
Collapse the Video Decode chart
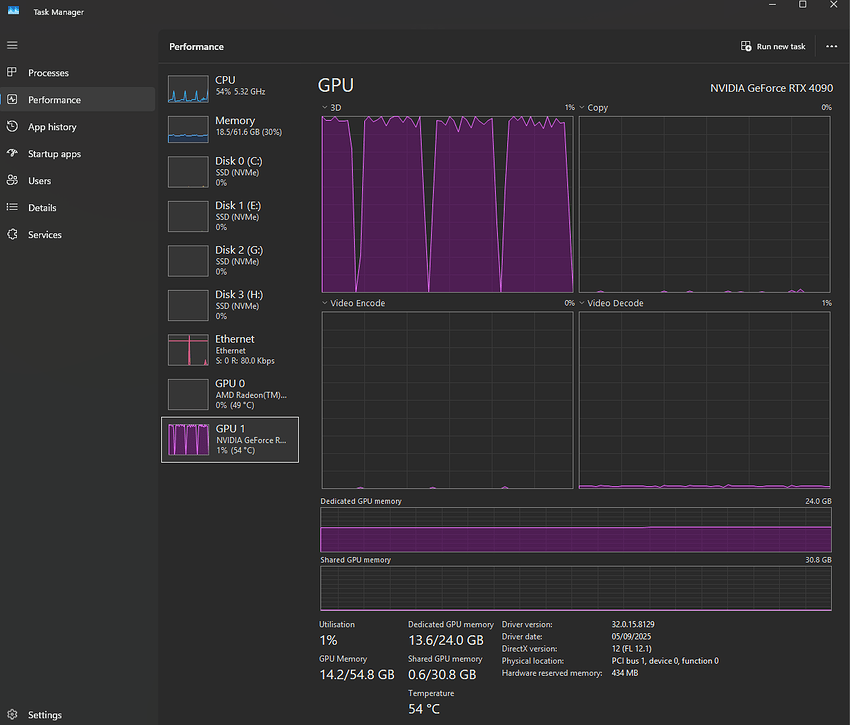(580, 302)
